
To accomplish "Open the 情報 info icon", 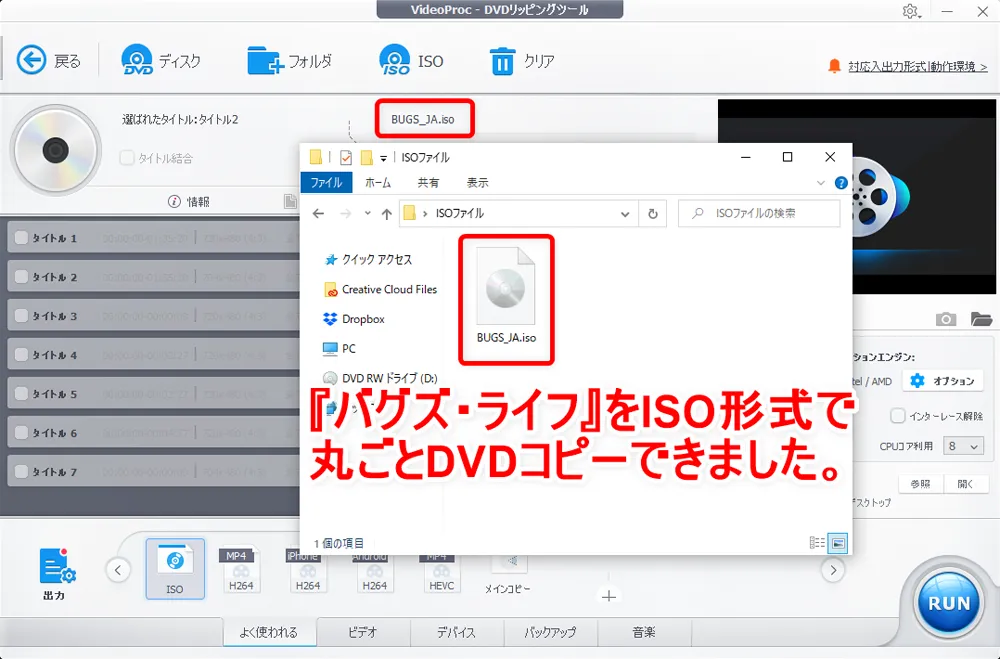I will [x=174, y=202].
